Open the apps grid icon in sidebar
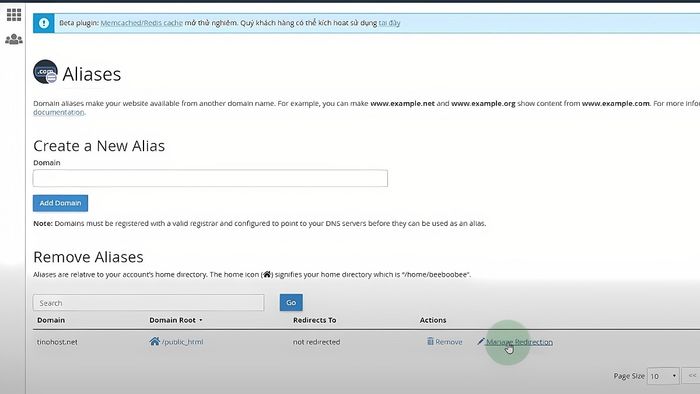 point(14,15)
